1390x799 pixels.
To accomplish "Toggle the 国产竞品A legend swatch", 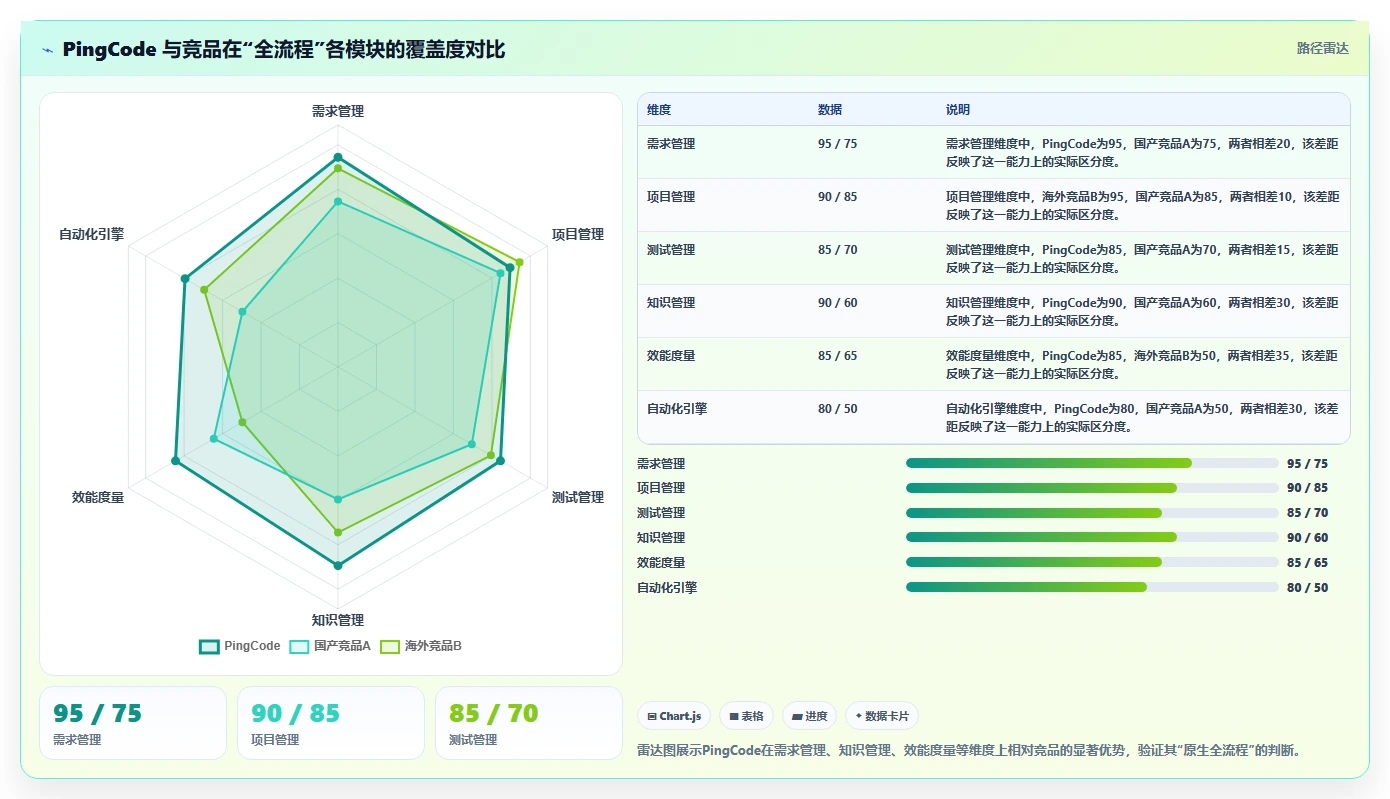I will click(x=299, y=646).
